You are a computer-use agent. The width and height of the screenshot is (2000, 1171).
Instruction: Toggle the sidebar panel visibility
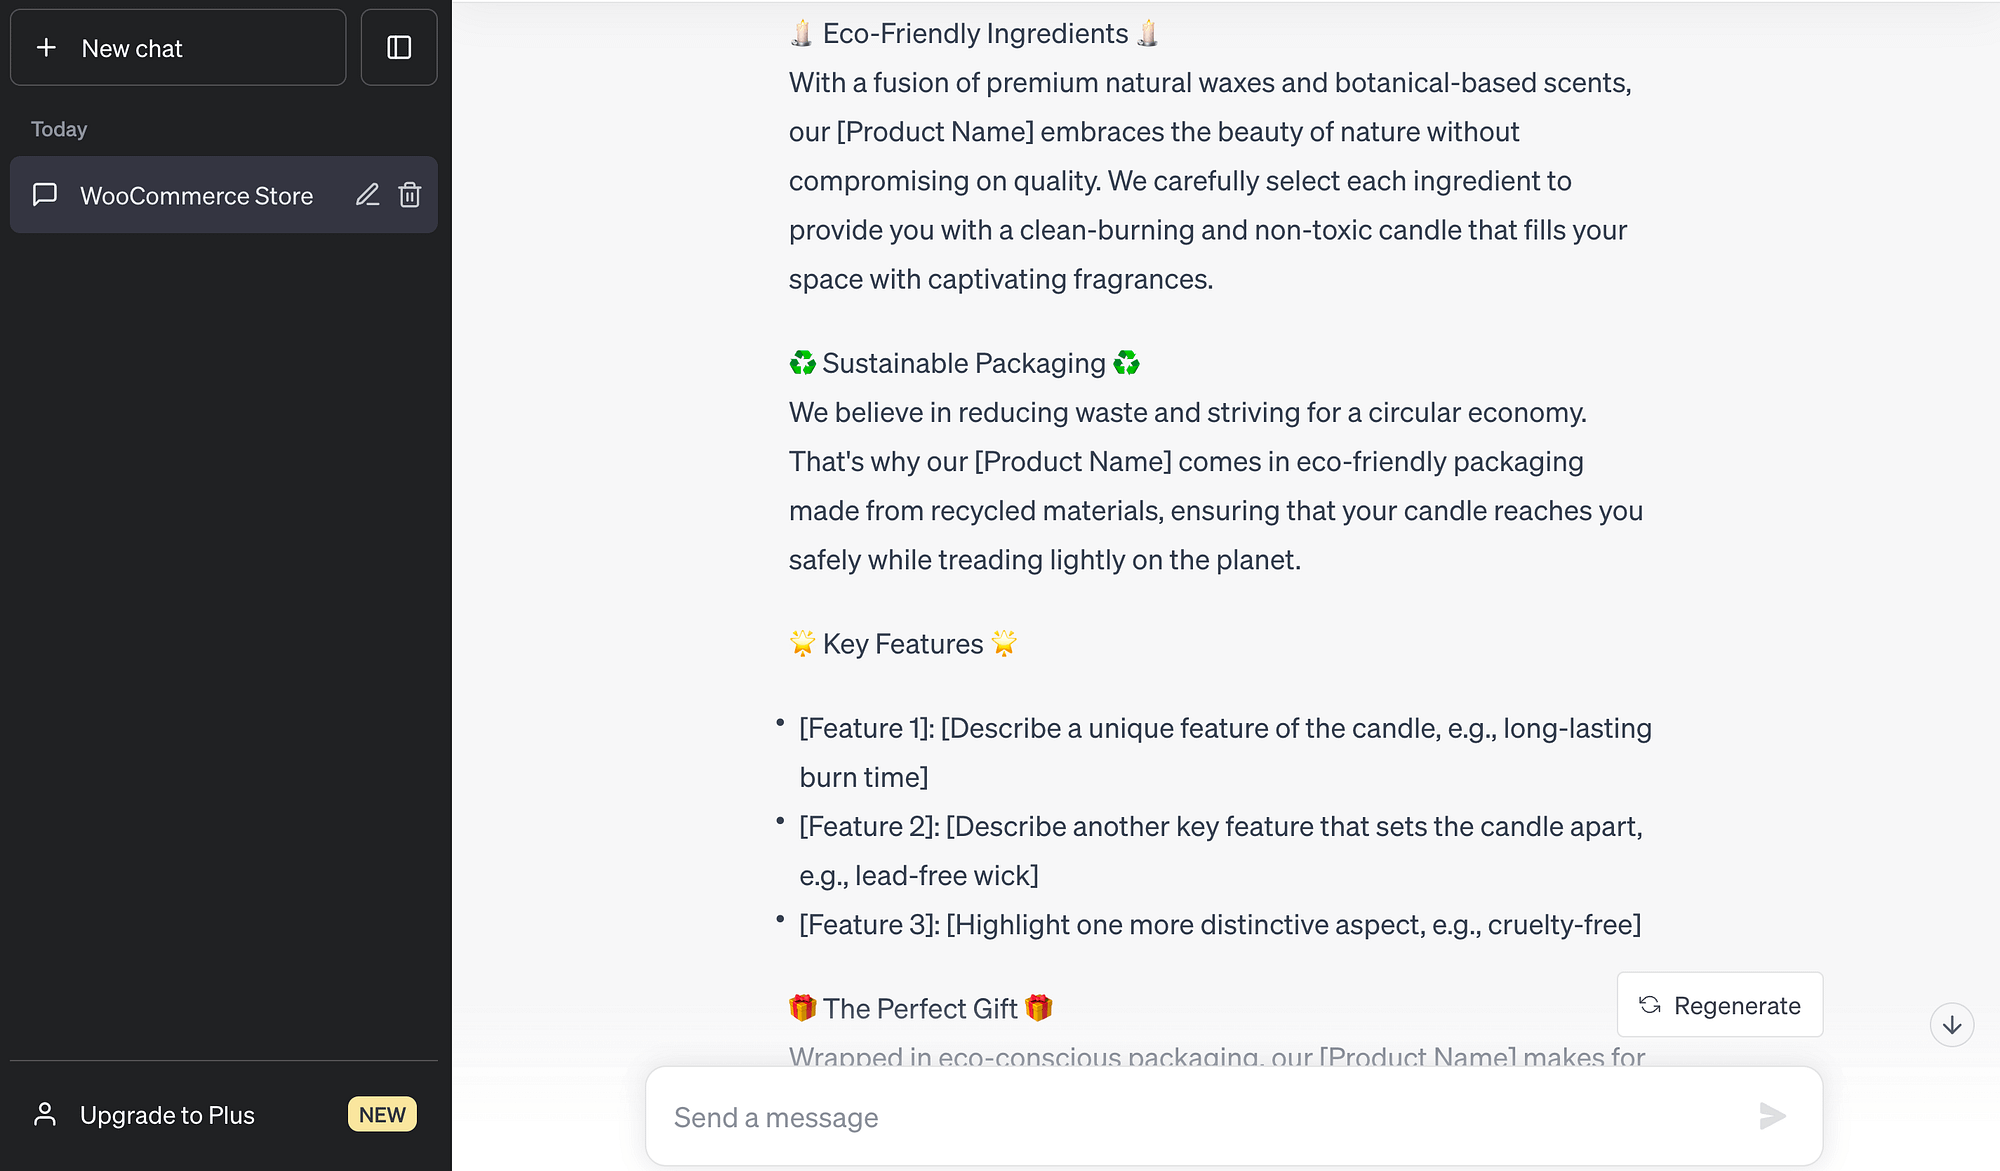click(400, 46)
